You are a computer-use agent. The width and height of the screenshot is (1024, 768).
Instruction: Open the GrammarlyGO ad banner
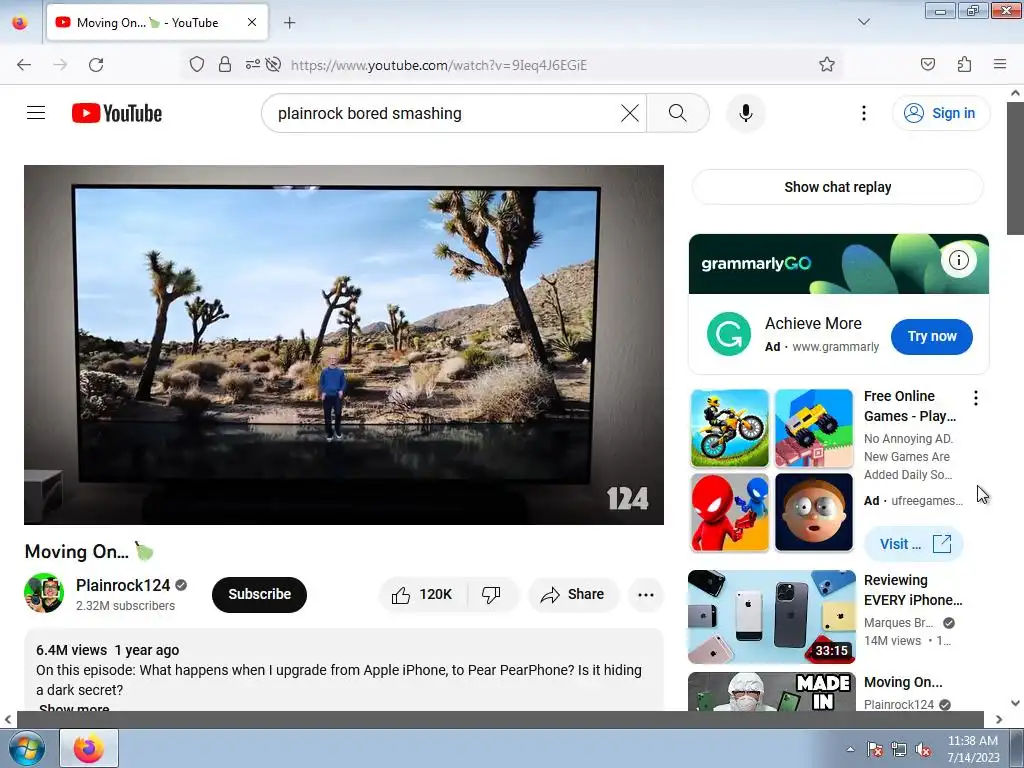point(839,264)
